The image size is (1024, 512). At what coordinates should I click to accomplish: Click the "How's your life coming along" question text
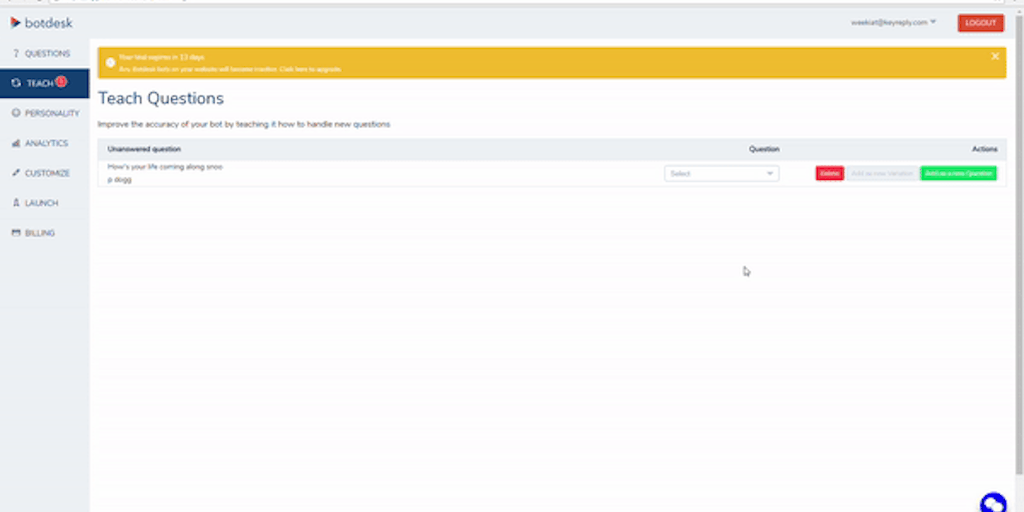[165, 173]
